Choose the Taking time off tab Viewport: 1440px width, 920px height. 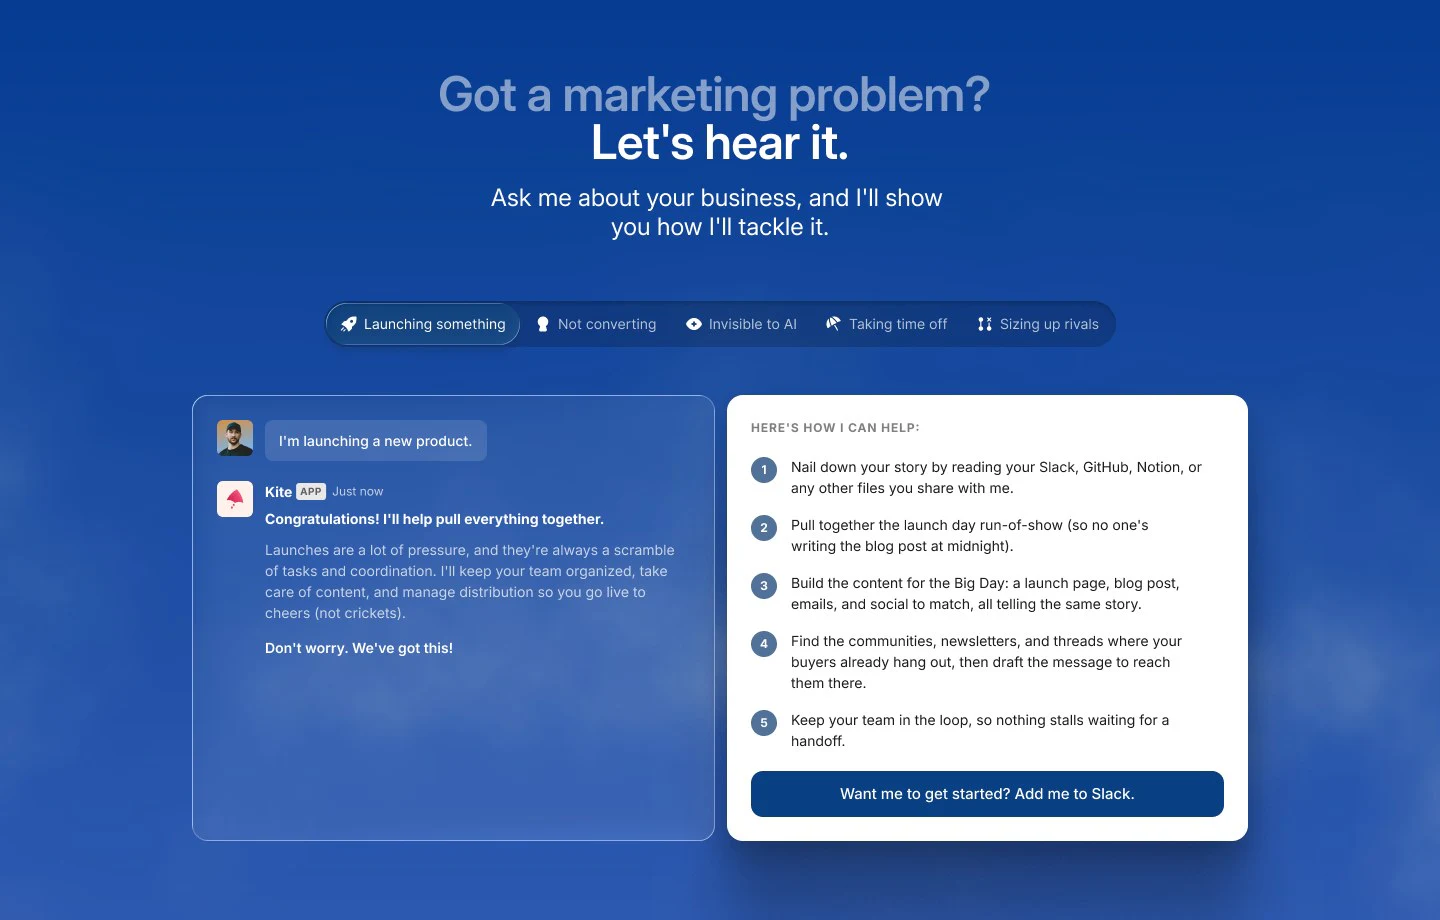887,324
